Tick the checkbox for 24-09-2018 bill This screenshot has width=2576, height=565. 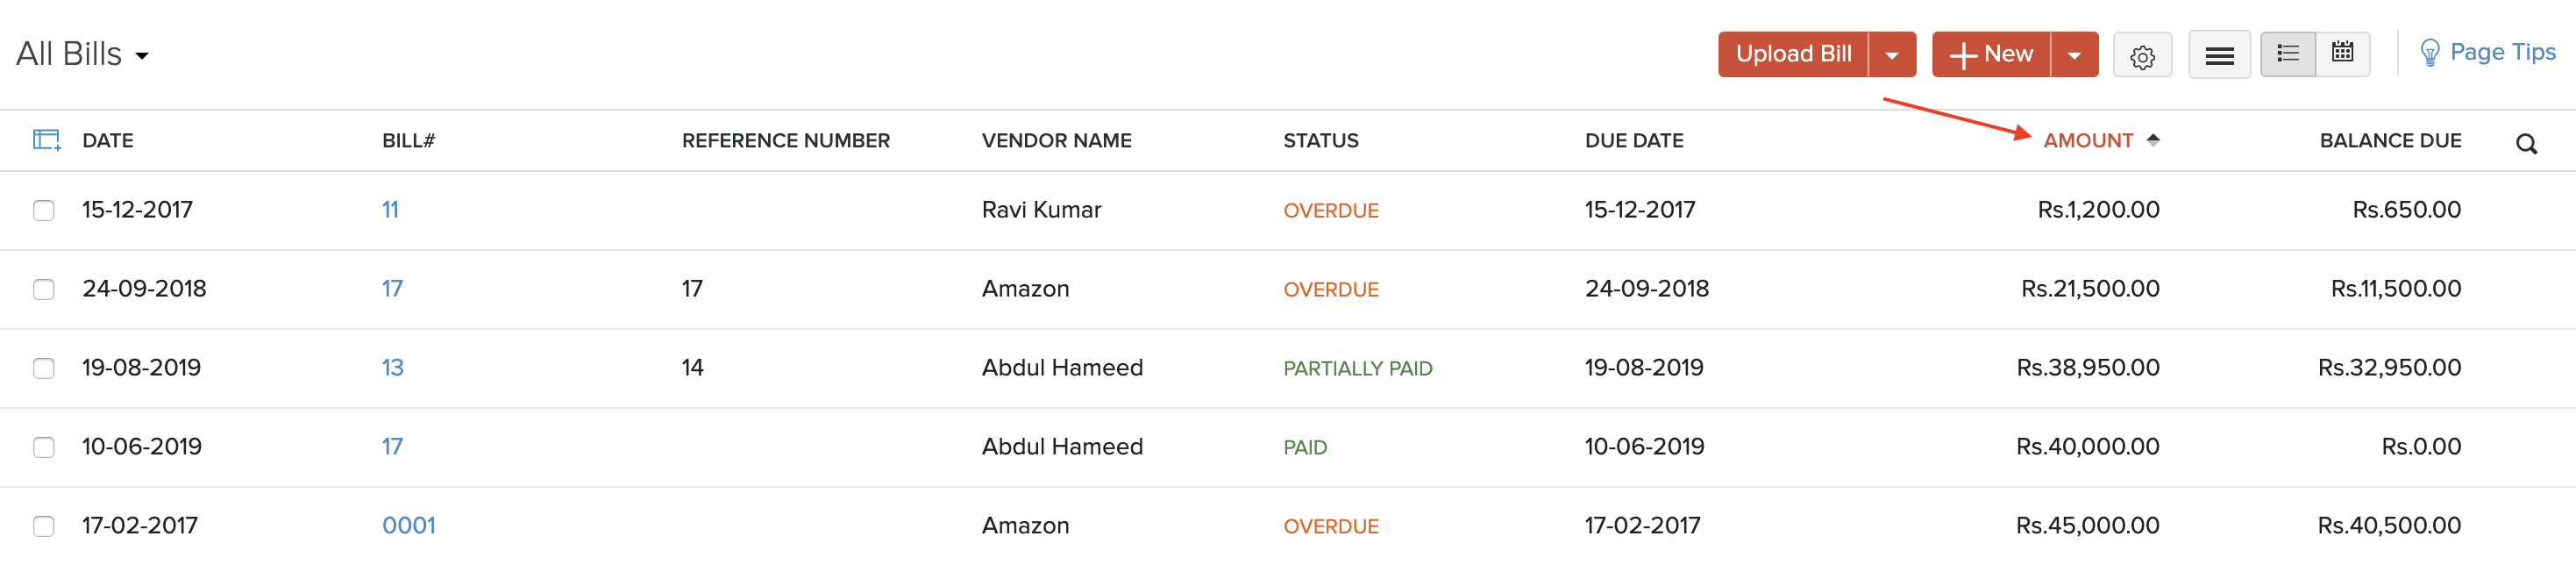[44, 290]
